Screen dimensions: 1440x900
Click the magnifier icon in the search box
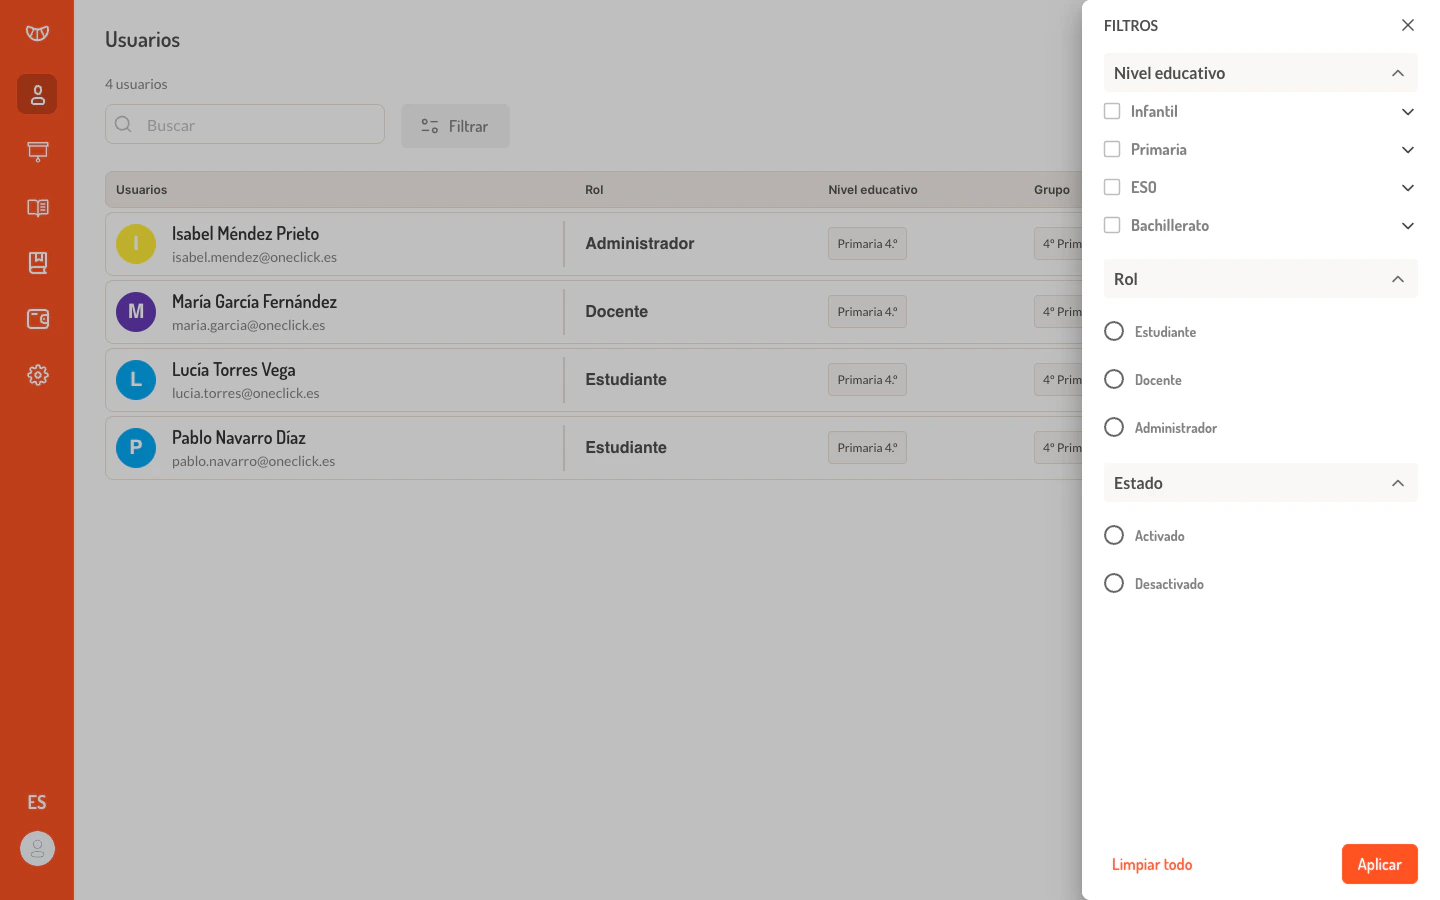pyautogui.click(x=123, y=124)
